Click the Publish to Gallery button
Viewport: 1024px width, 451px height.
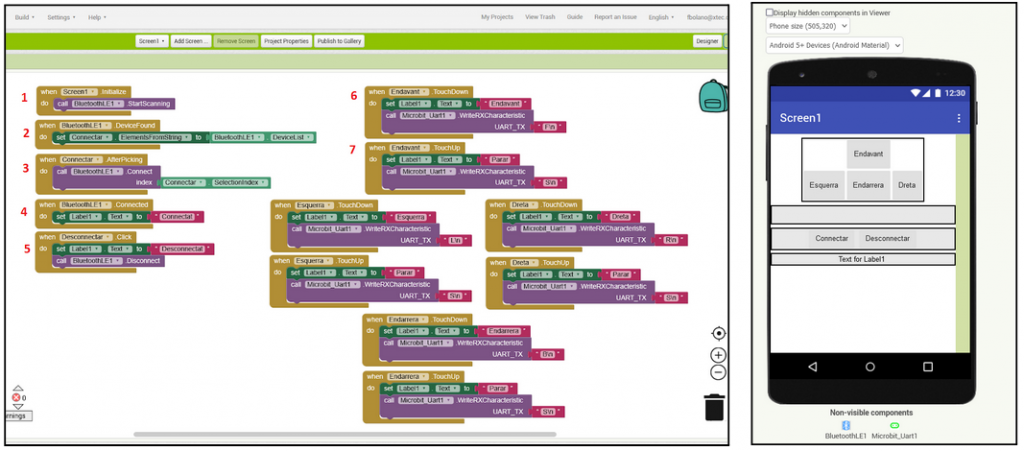coord(340,41)
